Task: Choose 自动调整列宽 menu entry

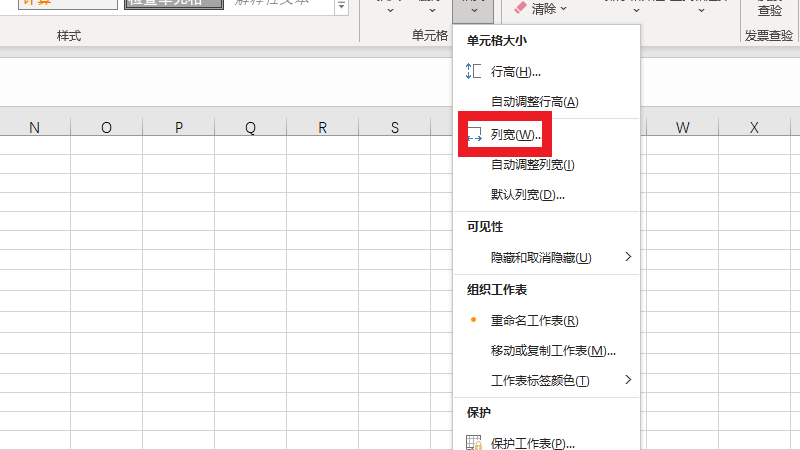Action: (532, 165)
